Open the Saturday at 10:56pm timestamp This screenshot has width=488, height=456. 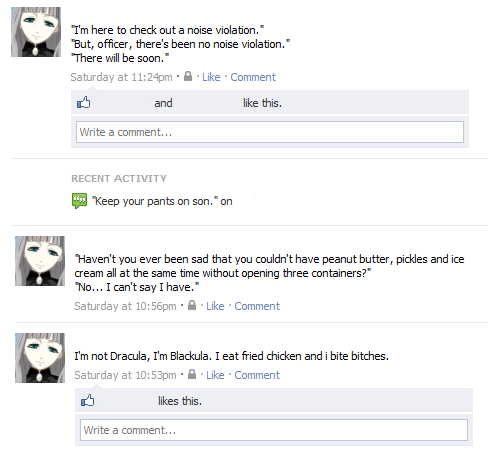(125, 306)
